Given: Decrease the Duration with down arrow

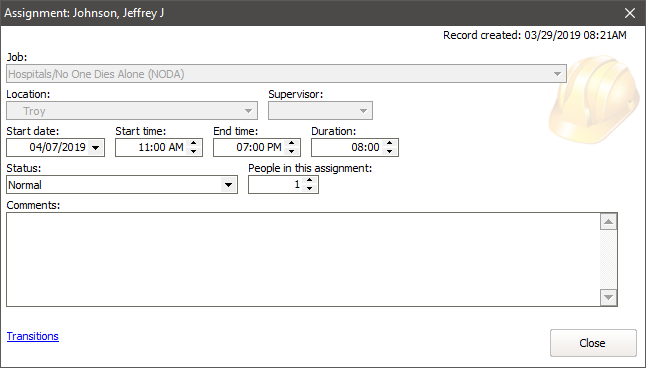Looking at the screenshot, I should click(390, 151).
